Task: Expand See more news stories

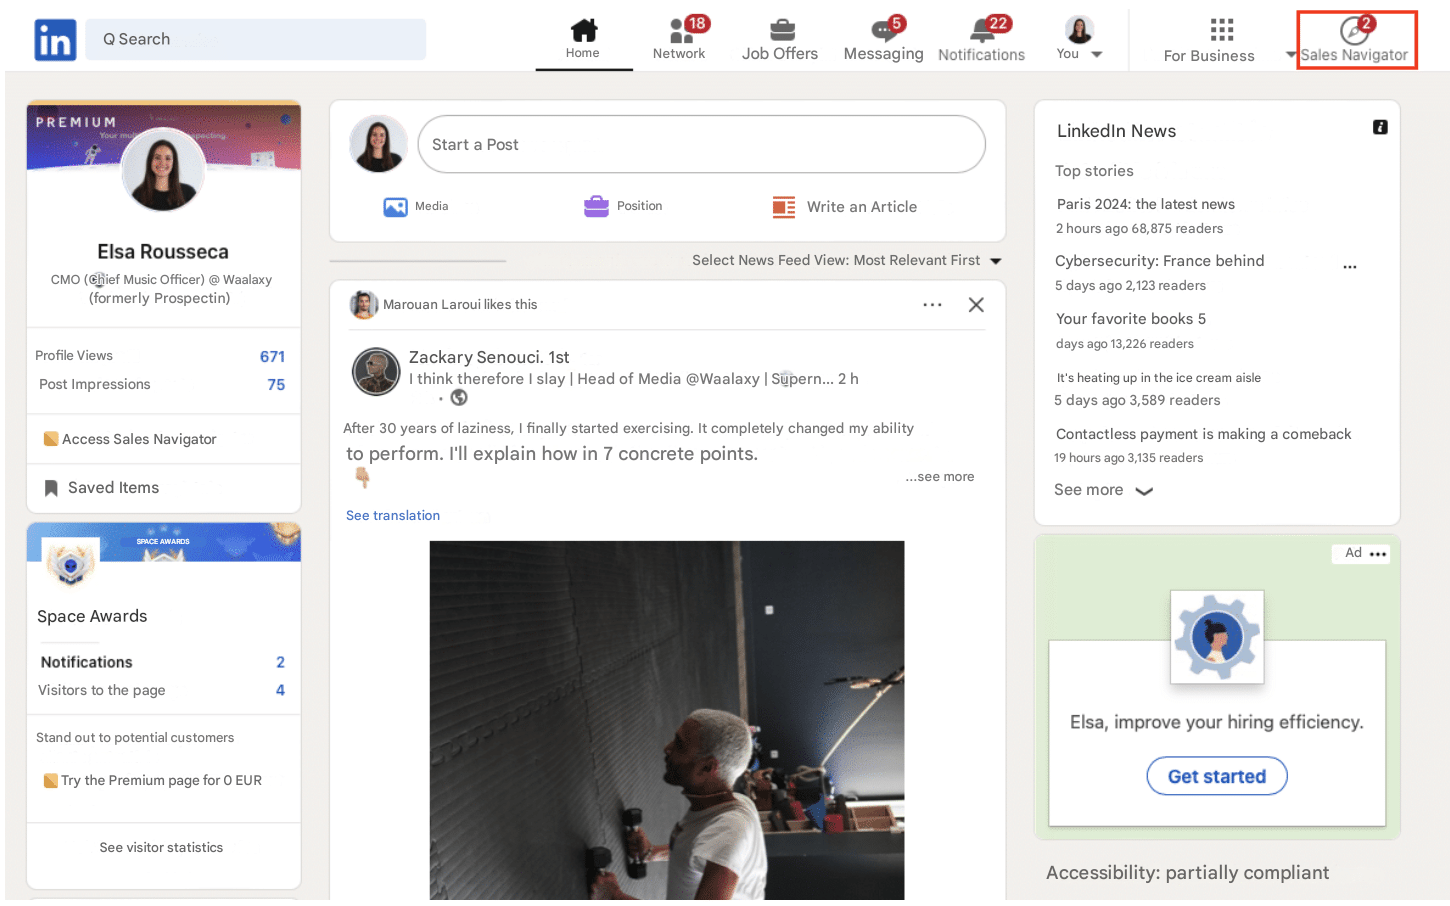Action: pyautogui.click(x=1103, y=490)
